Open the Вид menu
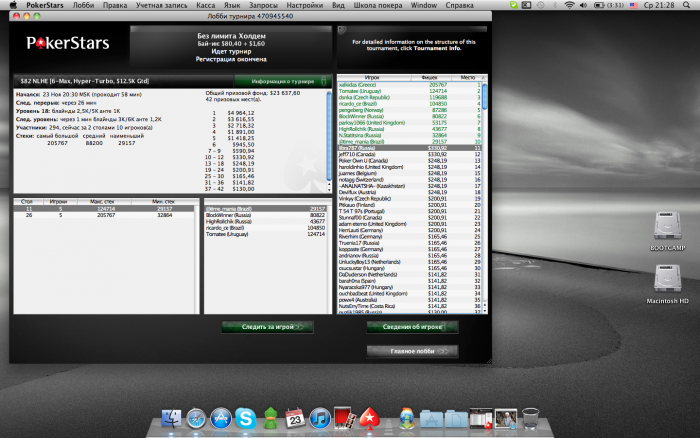 (x=338, y=5)
